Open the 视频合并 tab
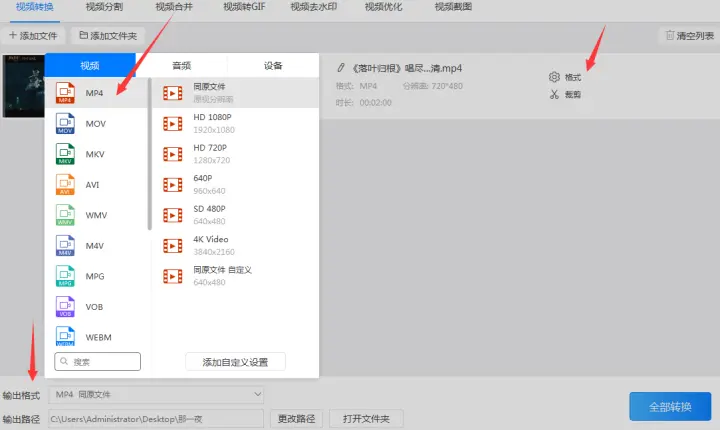Viewport: 720px width, 430px height. tap(174, 7)
